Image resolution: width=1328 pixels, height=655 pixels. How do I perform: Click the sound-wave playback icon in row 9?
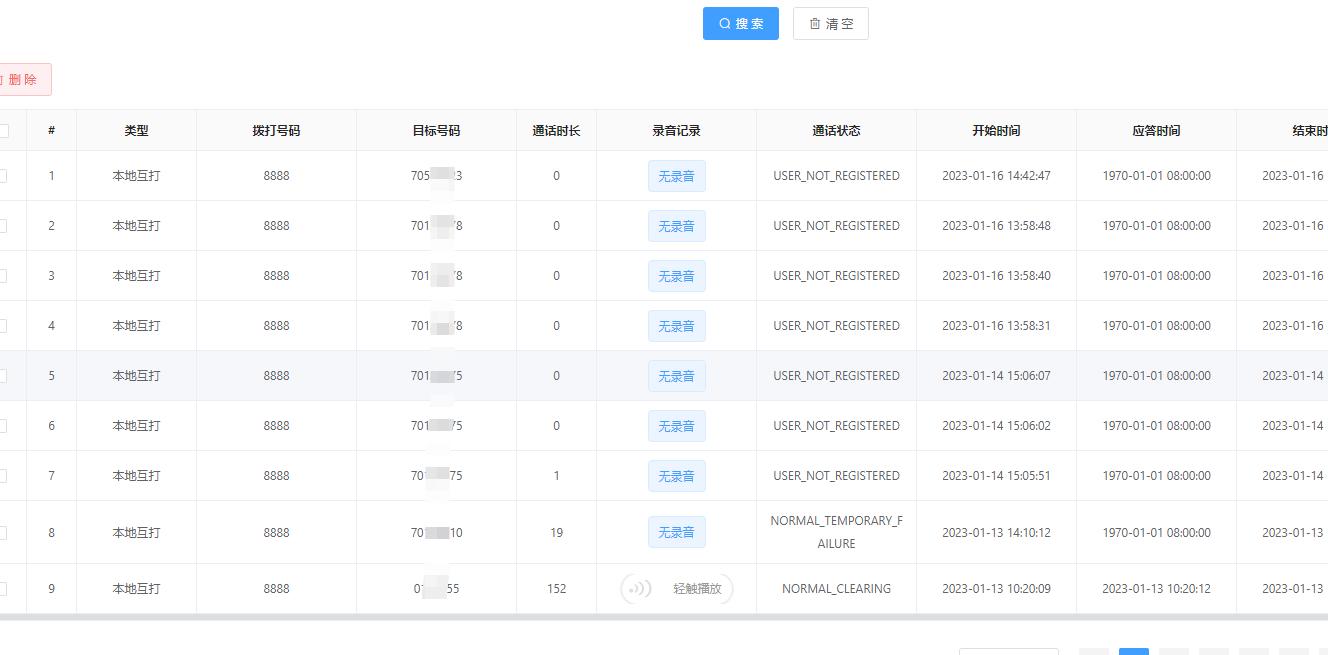coord(637,589)
